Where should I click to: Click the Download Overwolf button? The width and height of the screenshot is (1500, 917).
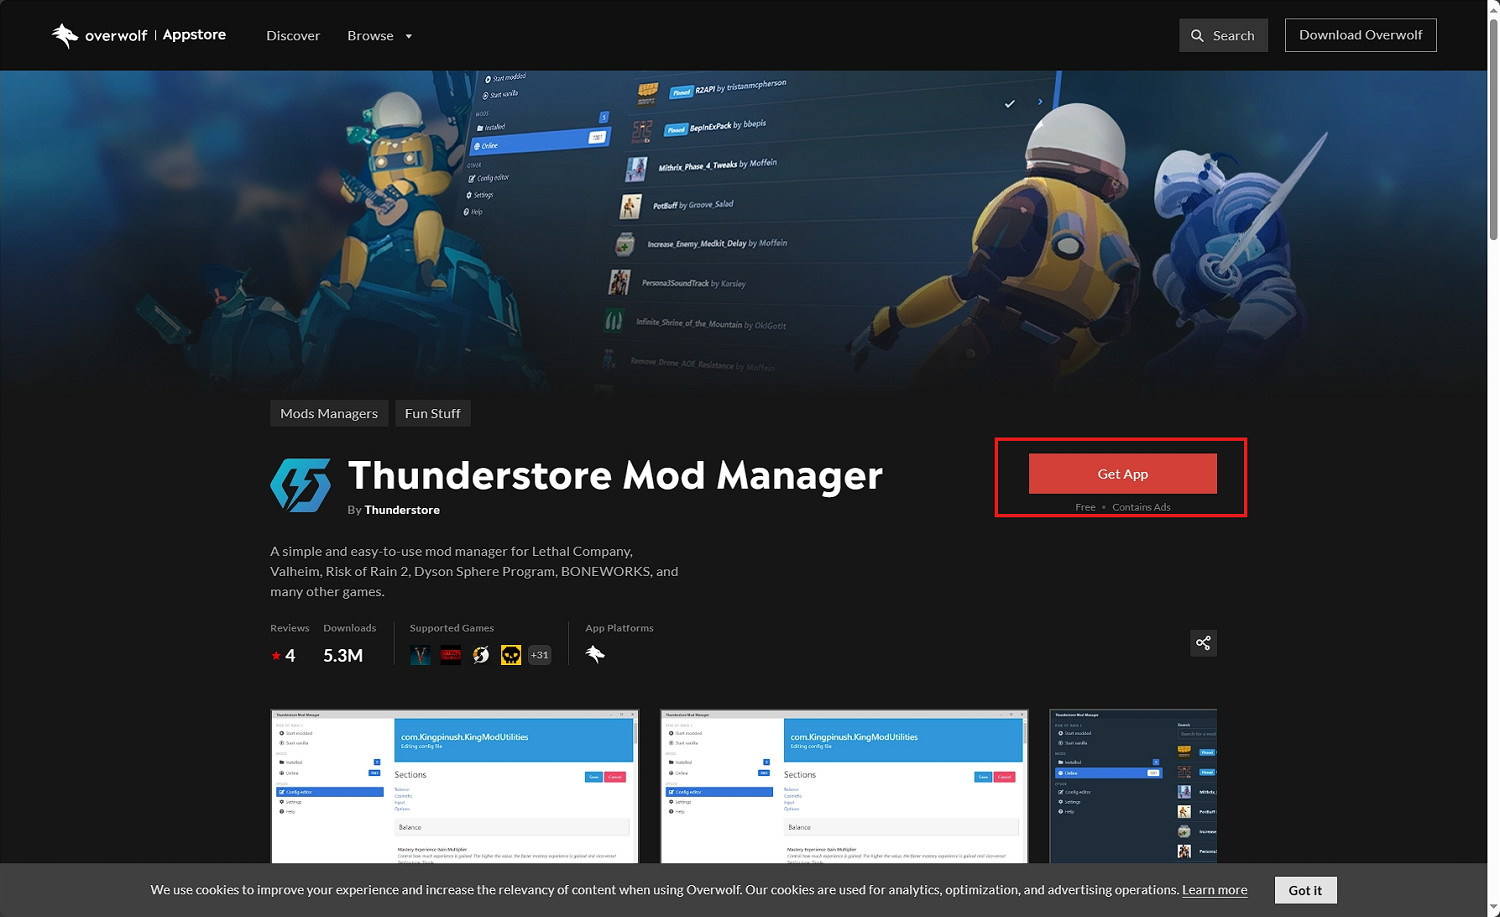1360,35
